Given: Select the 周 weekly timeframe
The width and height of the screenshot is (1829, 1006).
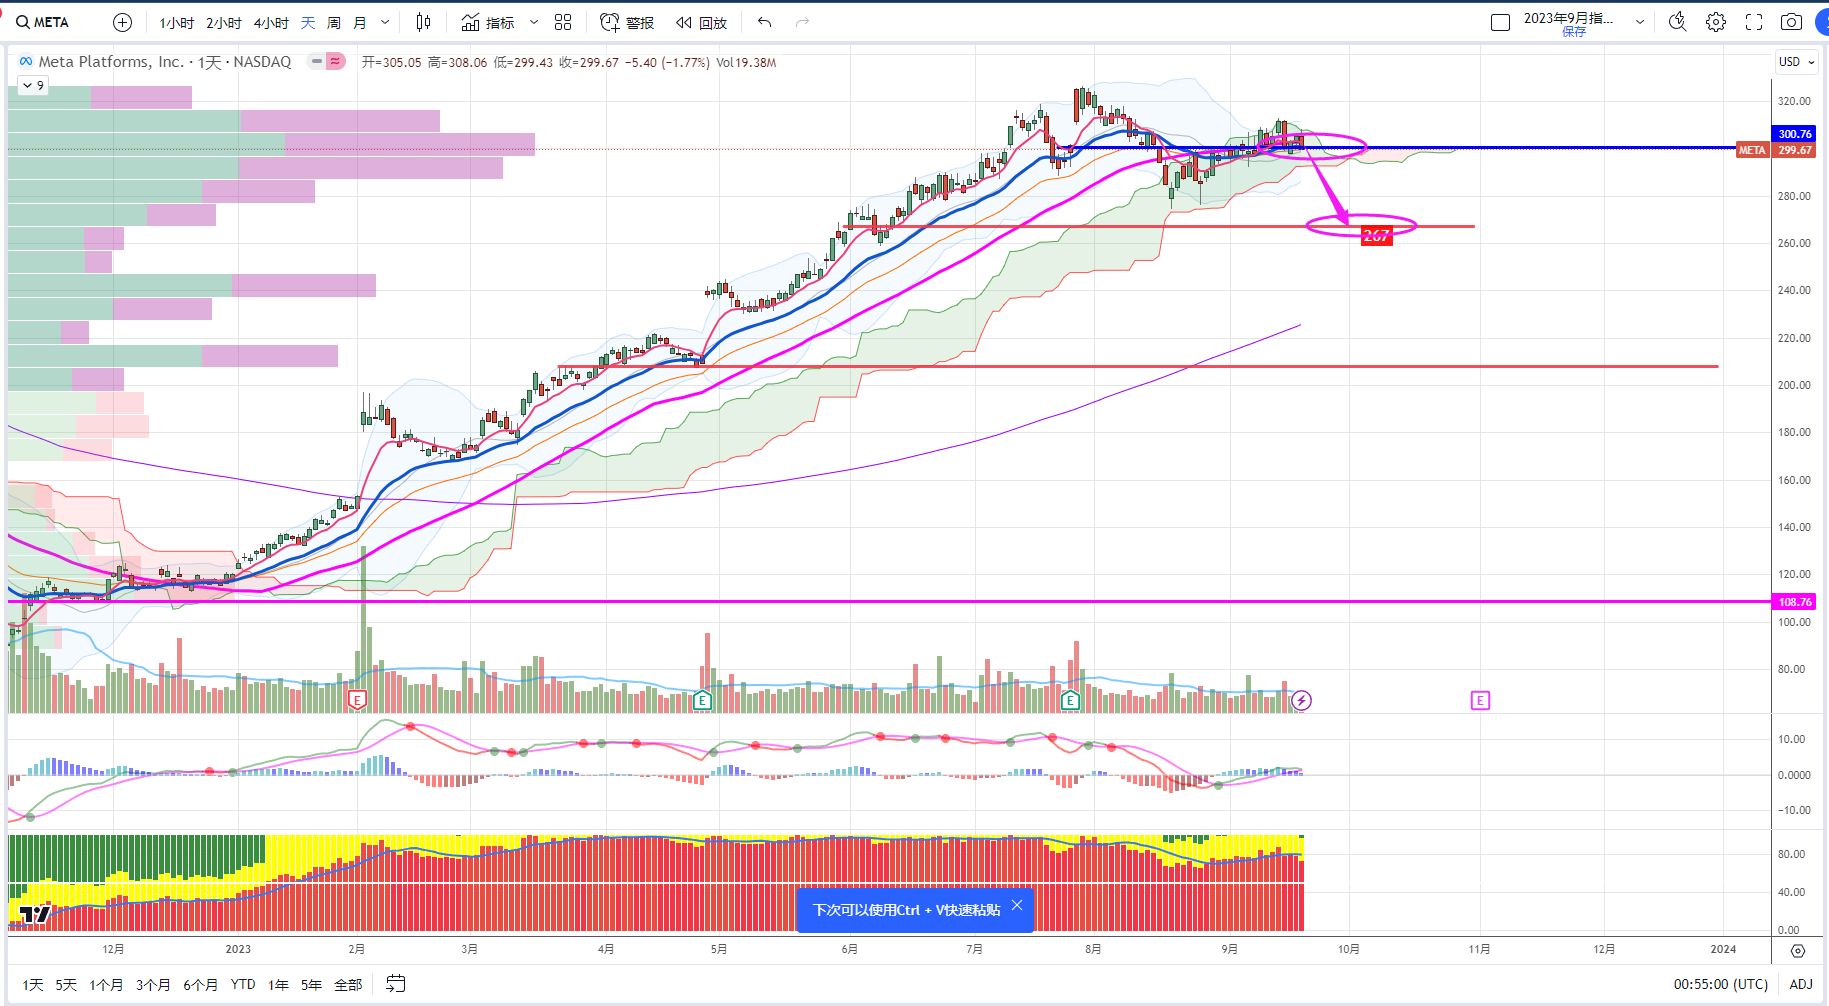Looking at the screenshot, I should (334, 22).
